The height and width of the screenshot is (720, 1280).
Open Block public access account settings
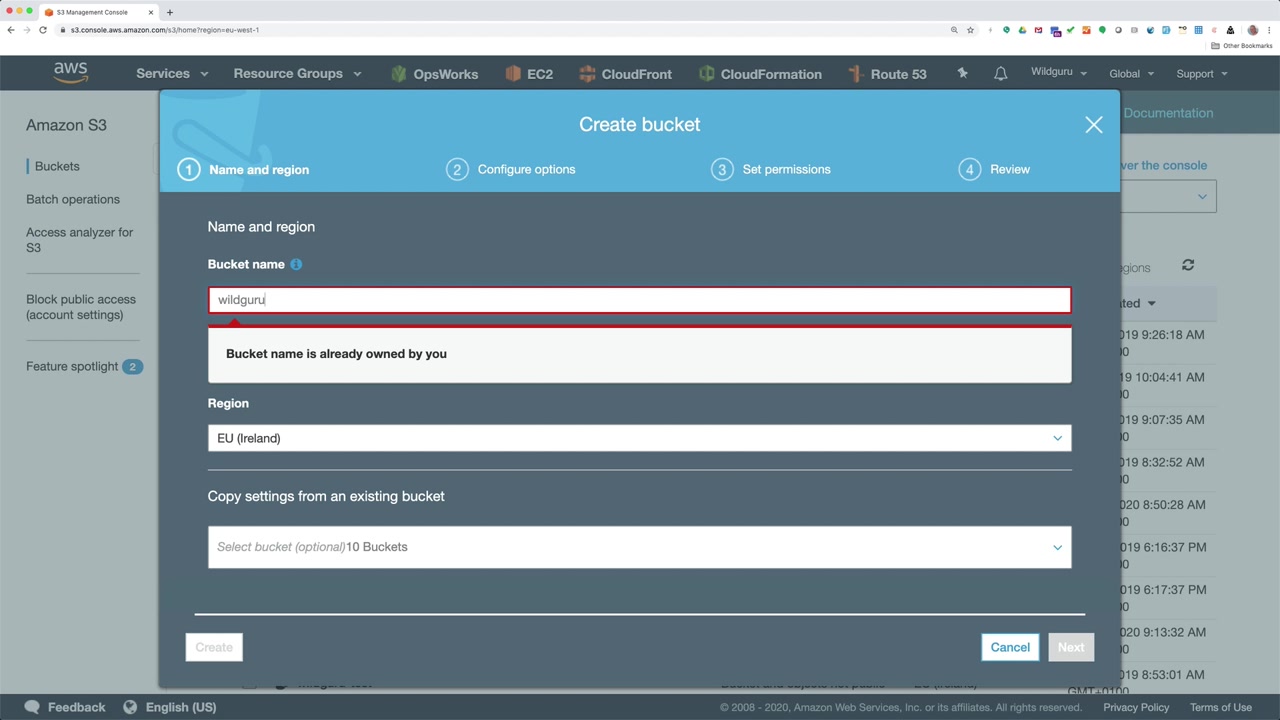[x=81, y=307]
